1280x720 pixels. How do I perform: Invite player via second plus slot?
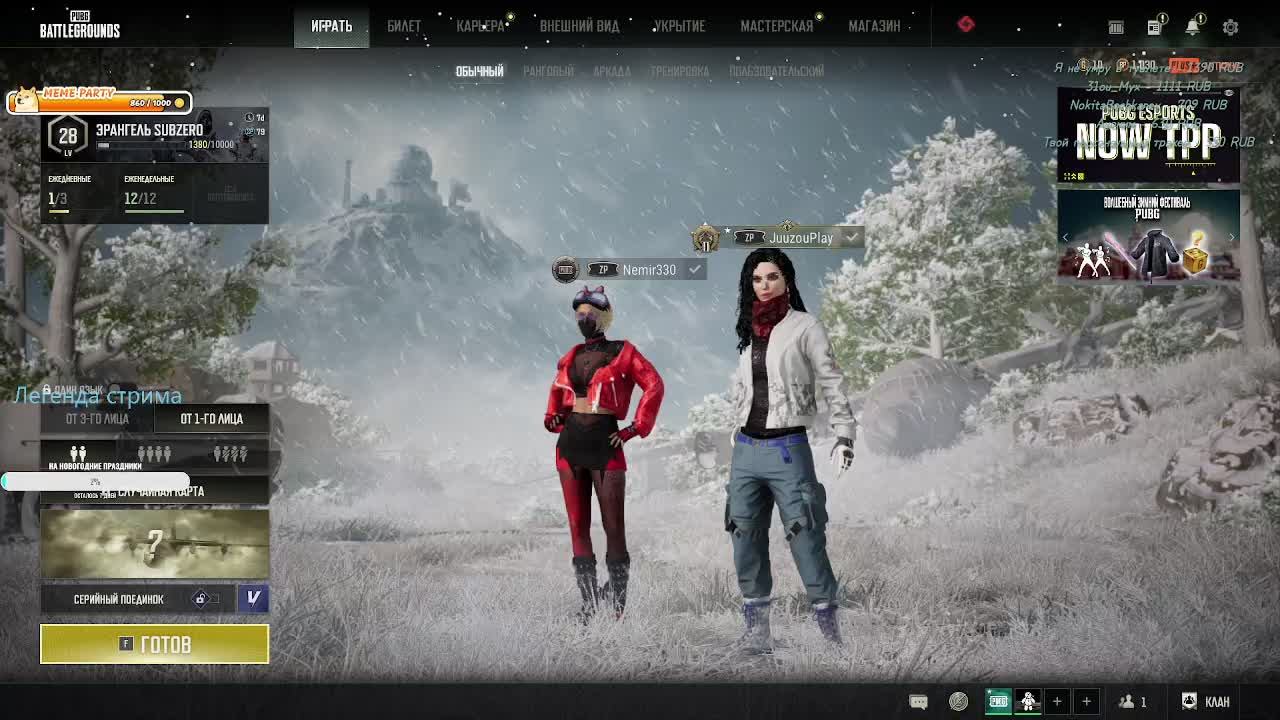tap(1086, 702)
